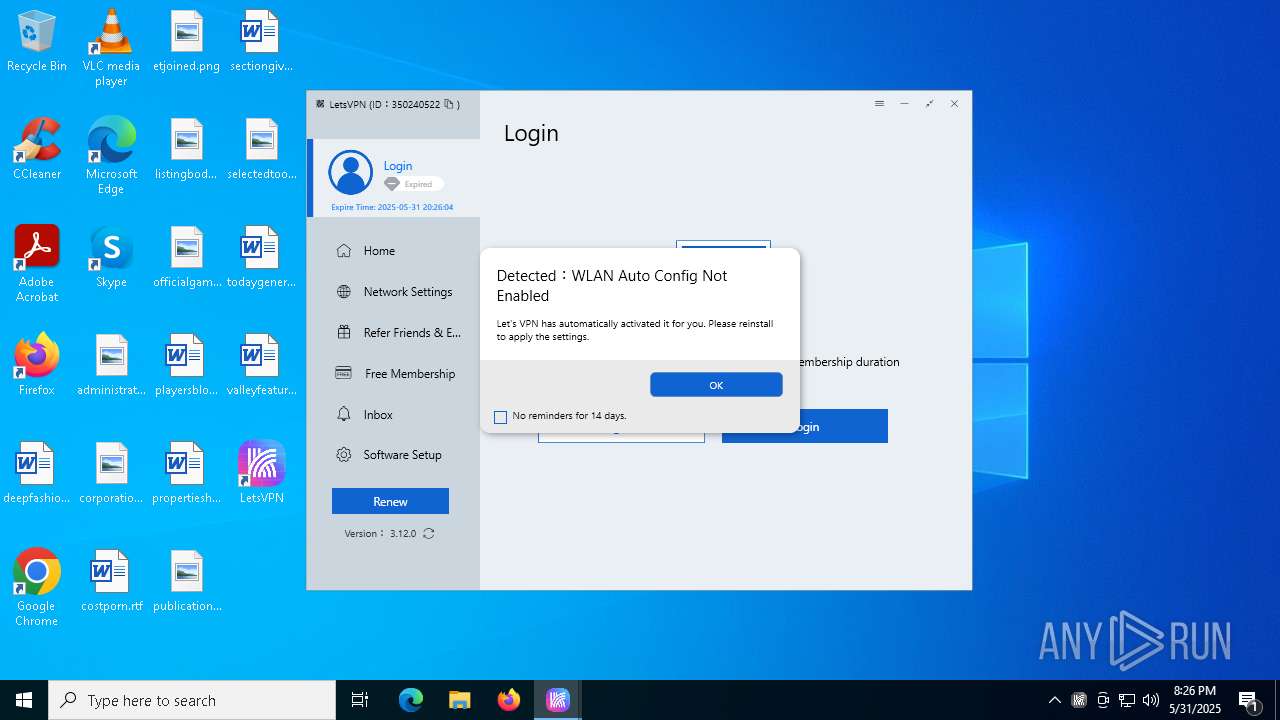This screenshot has height=720, width=1280.
Task: Open sectiongiv... Word document on desktop
Action: [261, 41]
